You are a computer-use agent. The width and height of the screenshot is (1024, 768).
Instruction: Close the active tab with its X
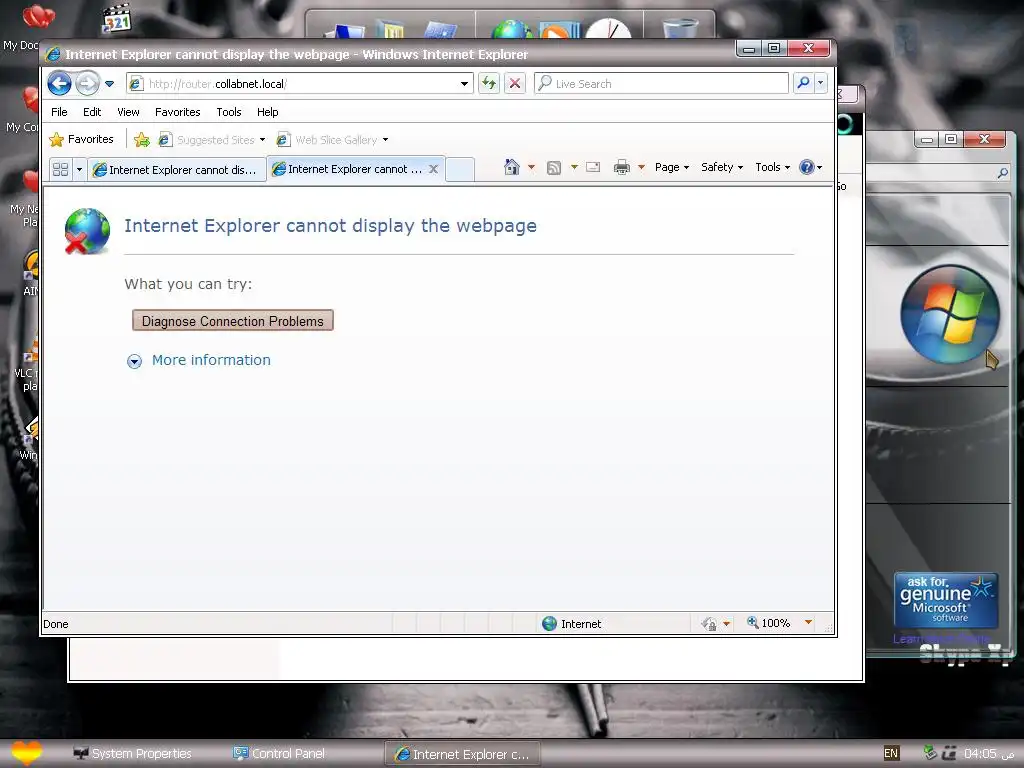(x=433, y=169)
